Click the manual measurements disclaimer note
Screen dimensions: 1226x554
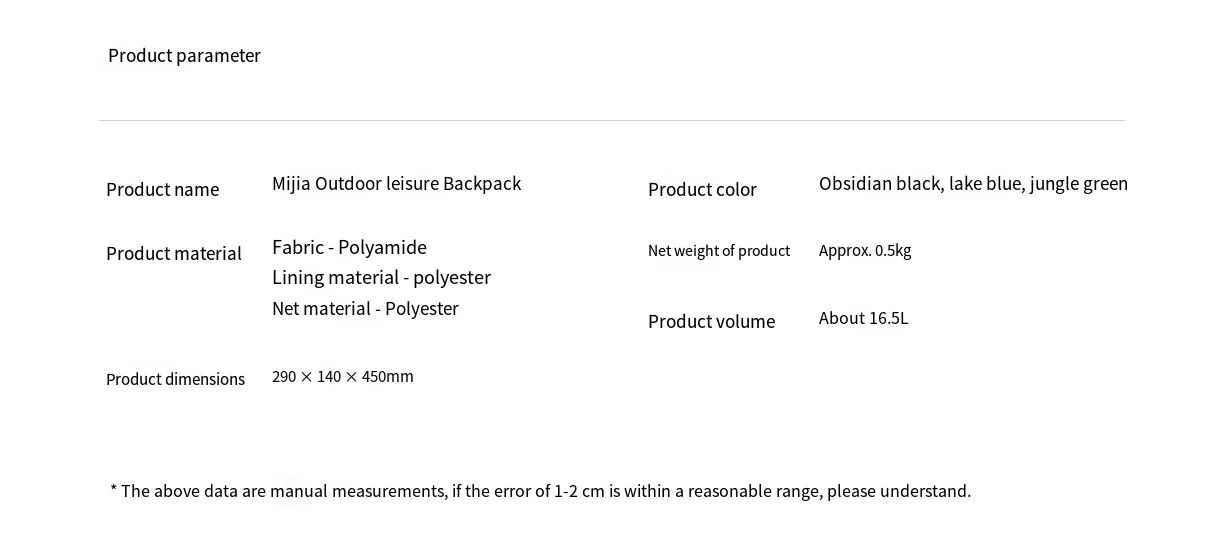[545, 491]
